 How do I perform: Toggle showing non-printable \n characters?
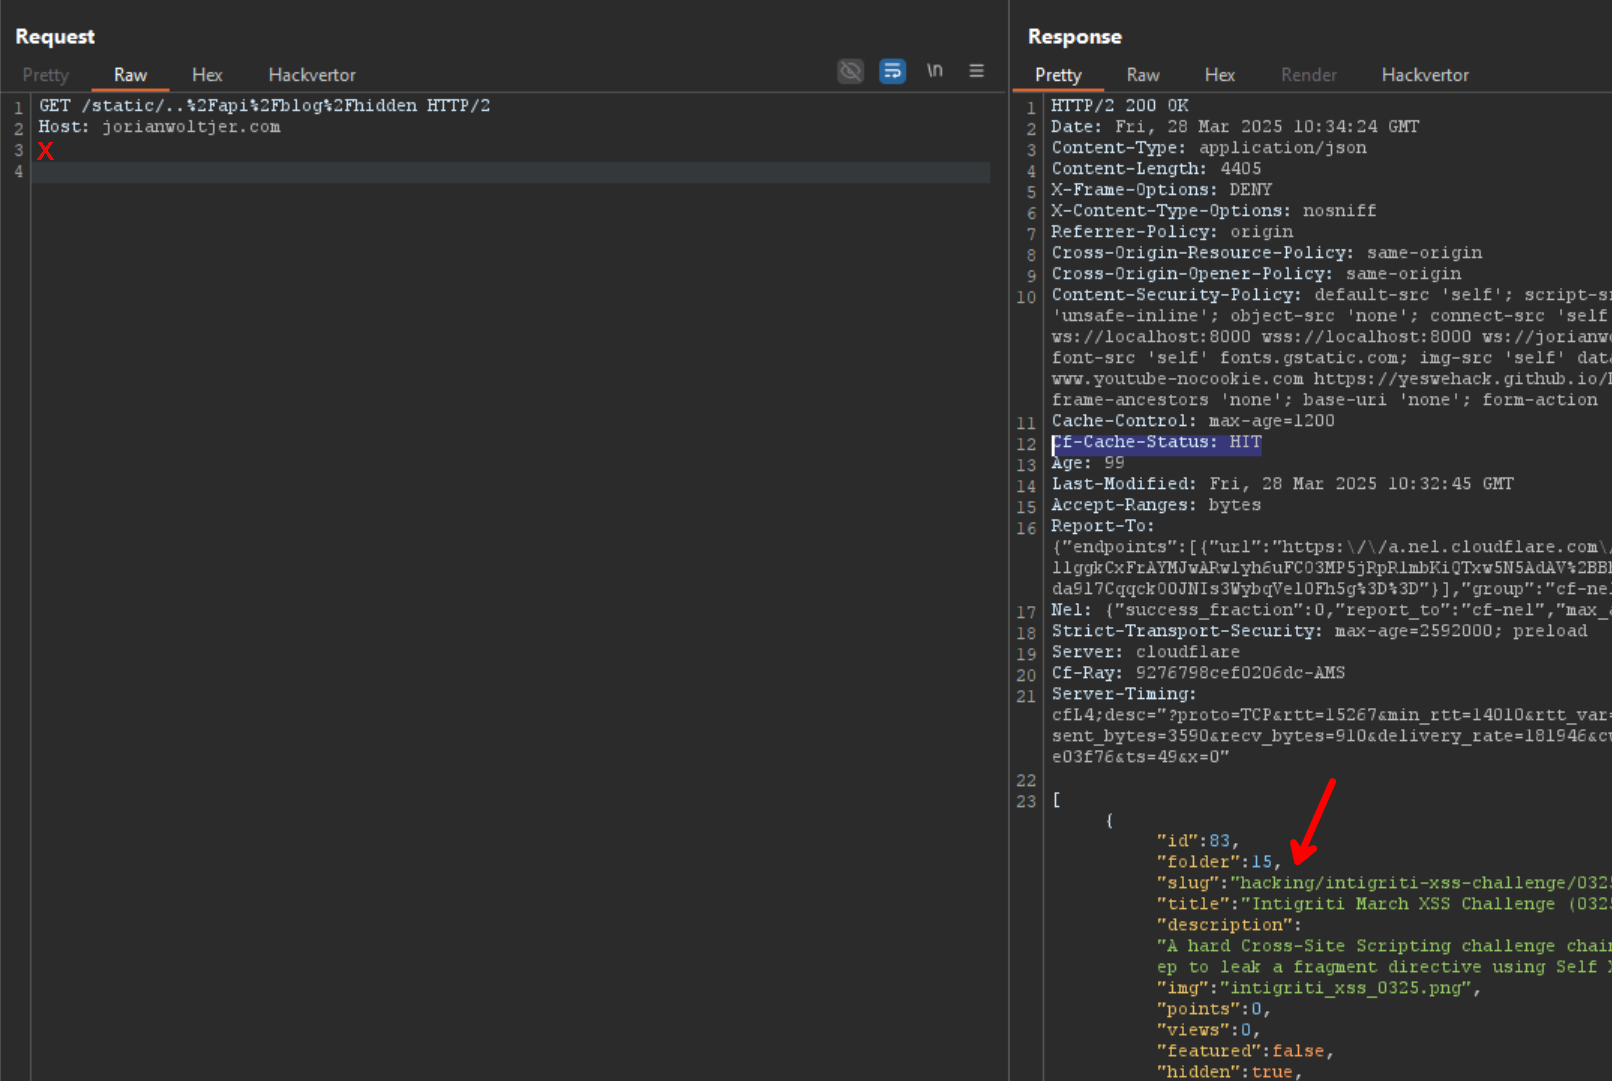934,71
